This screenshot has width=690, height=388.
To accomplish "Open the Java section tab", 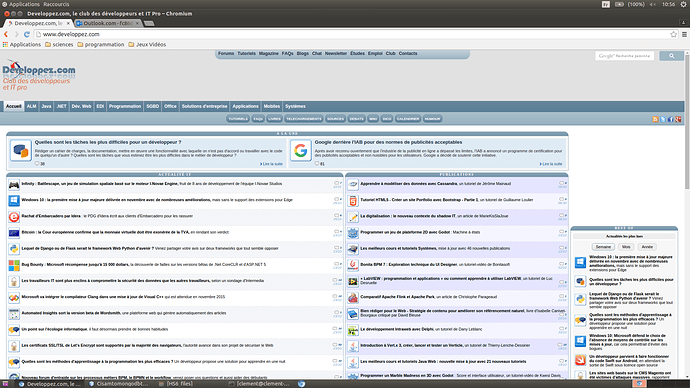I will point(46,106).
